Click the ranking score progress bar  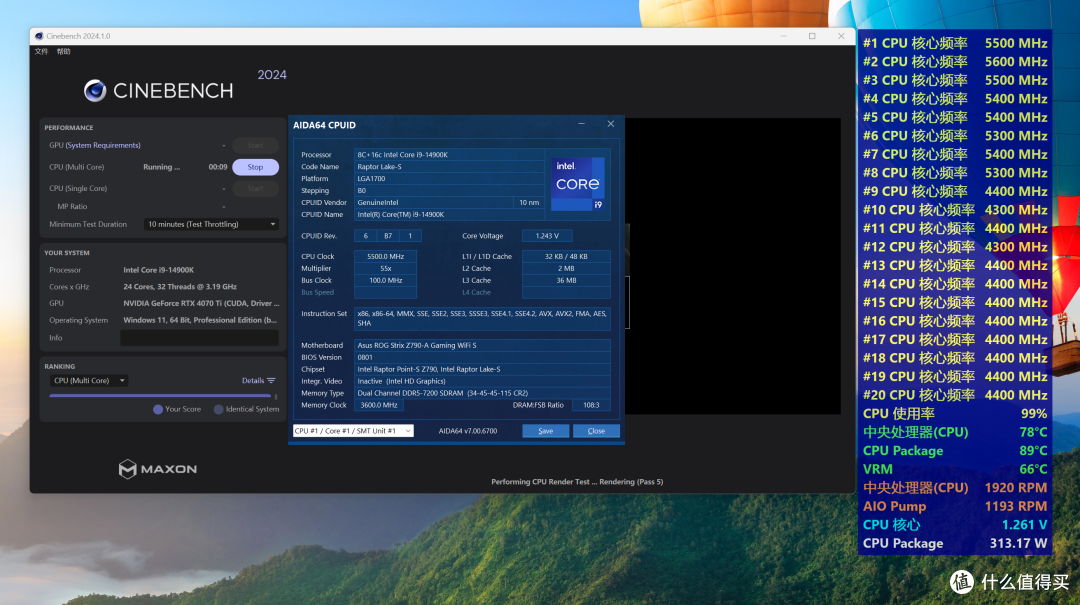[160, 396]
